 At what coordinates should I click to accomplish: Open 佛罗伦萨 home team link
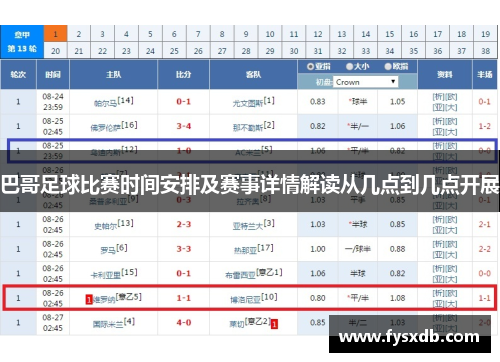(105, 128)
